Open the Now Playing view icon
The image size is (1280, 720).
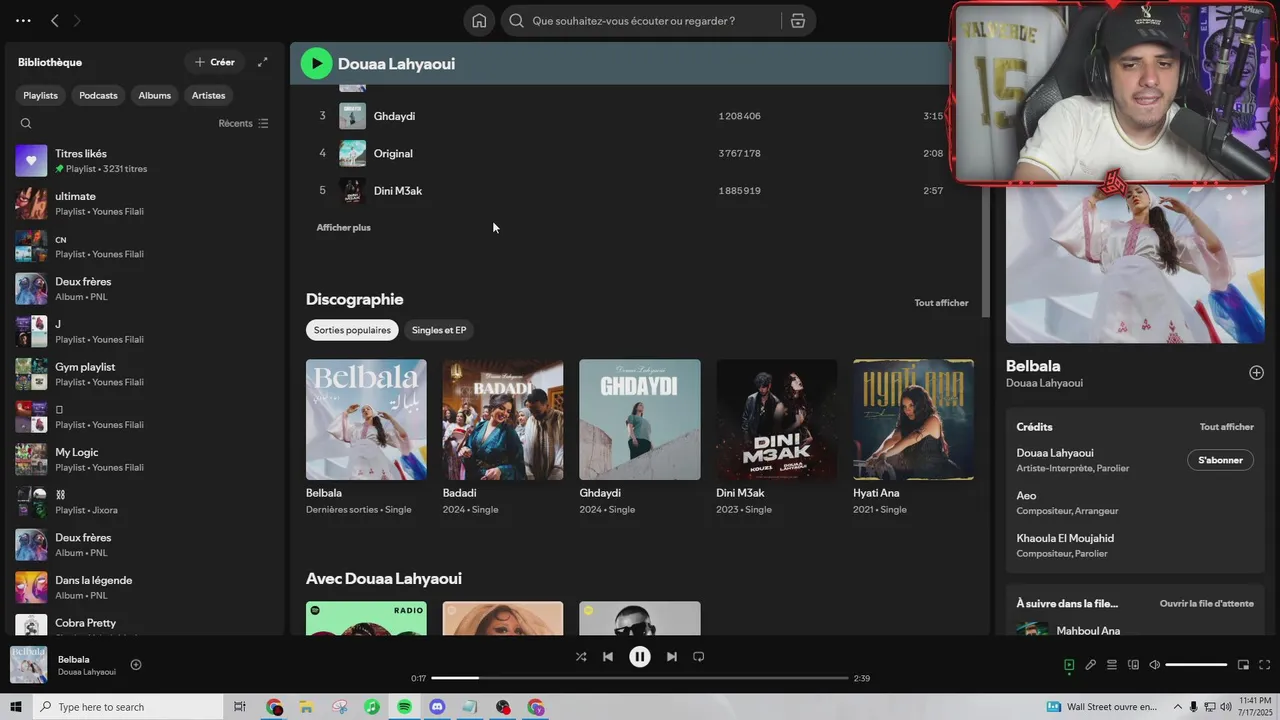pos(1069,665)
